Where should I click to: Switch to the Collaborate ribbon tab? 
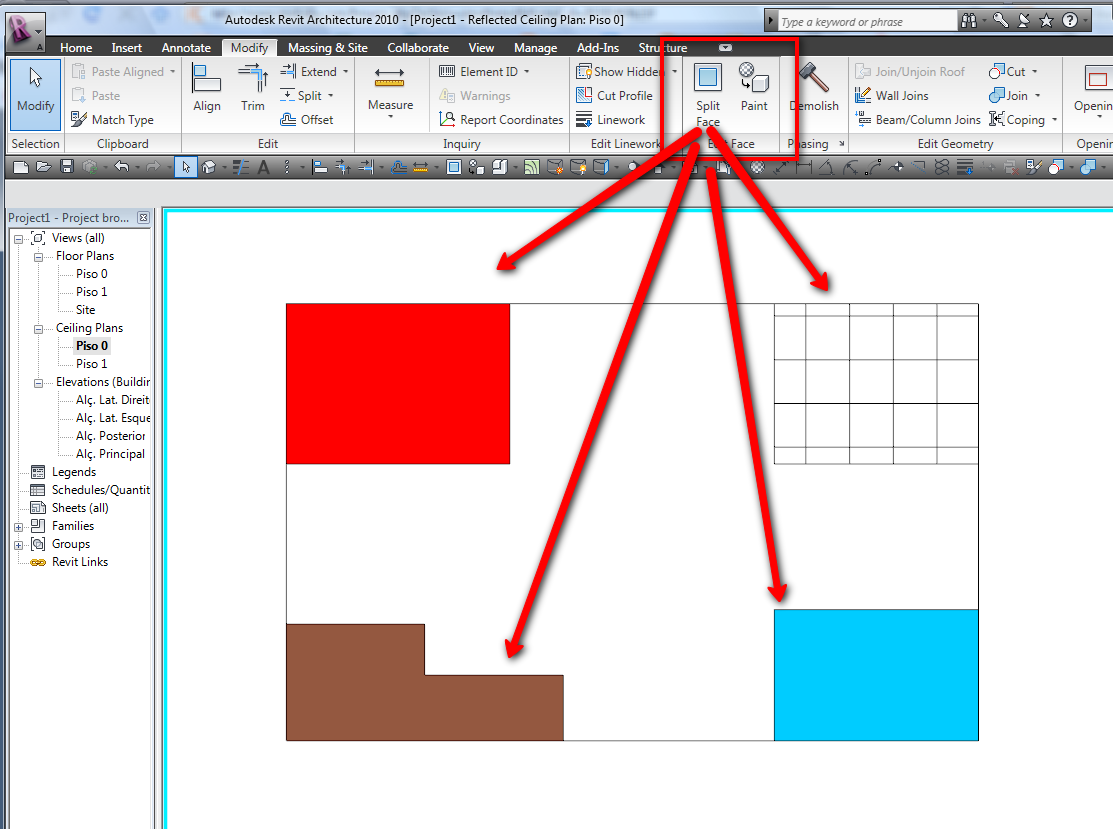coord(417,48)
